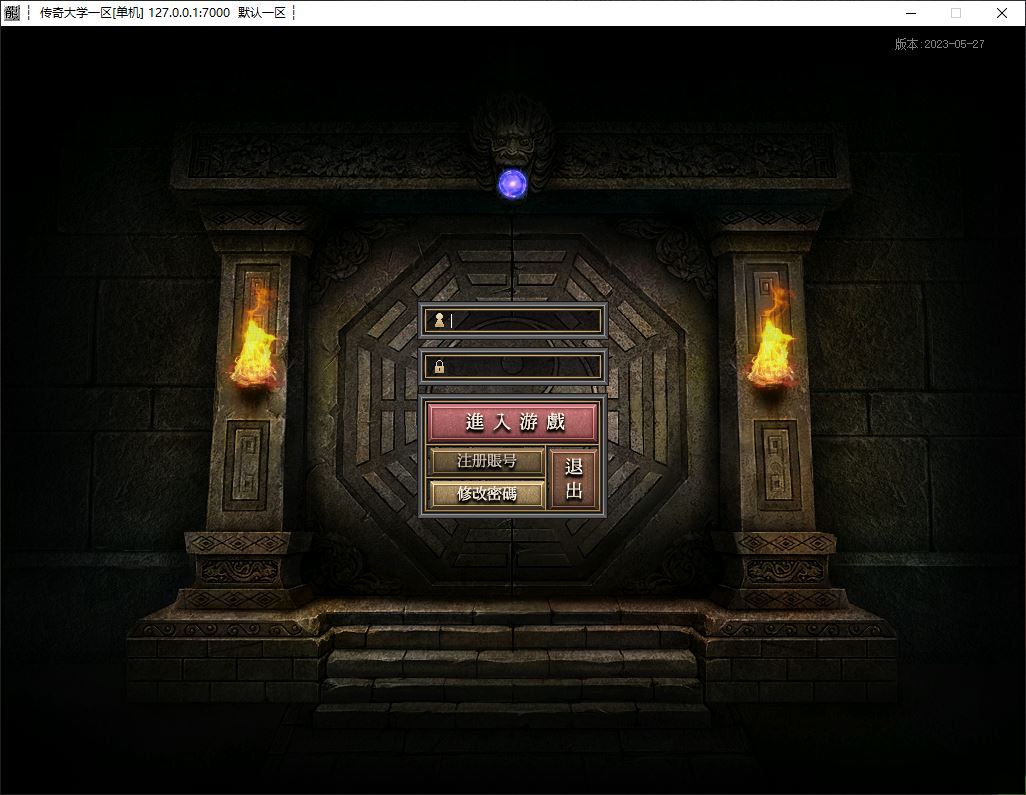
Task: Click the left pillar's flaming torch
Action: coord(254,342)
